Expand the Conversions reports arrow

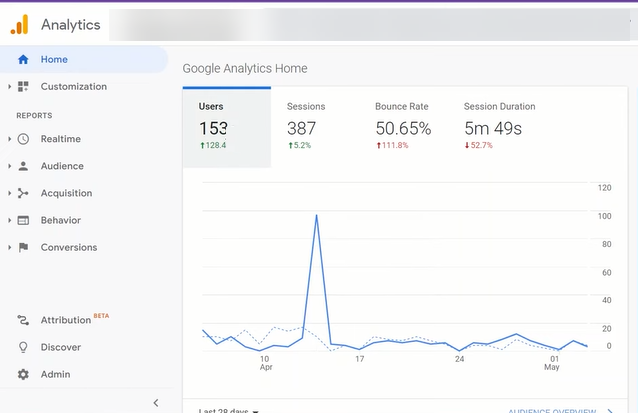[x=9, y=247]
